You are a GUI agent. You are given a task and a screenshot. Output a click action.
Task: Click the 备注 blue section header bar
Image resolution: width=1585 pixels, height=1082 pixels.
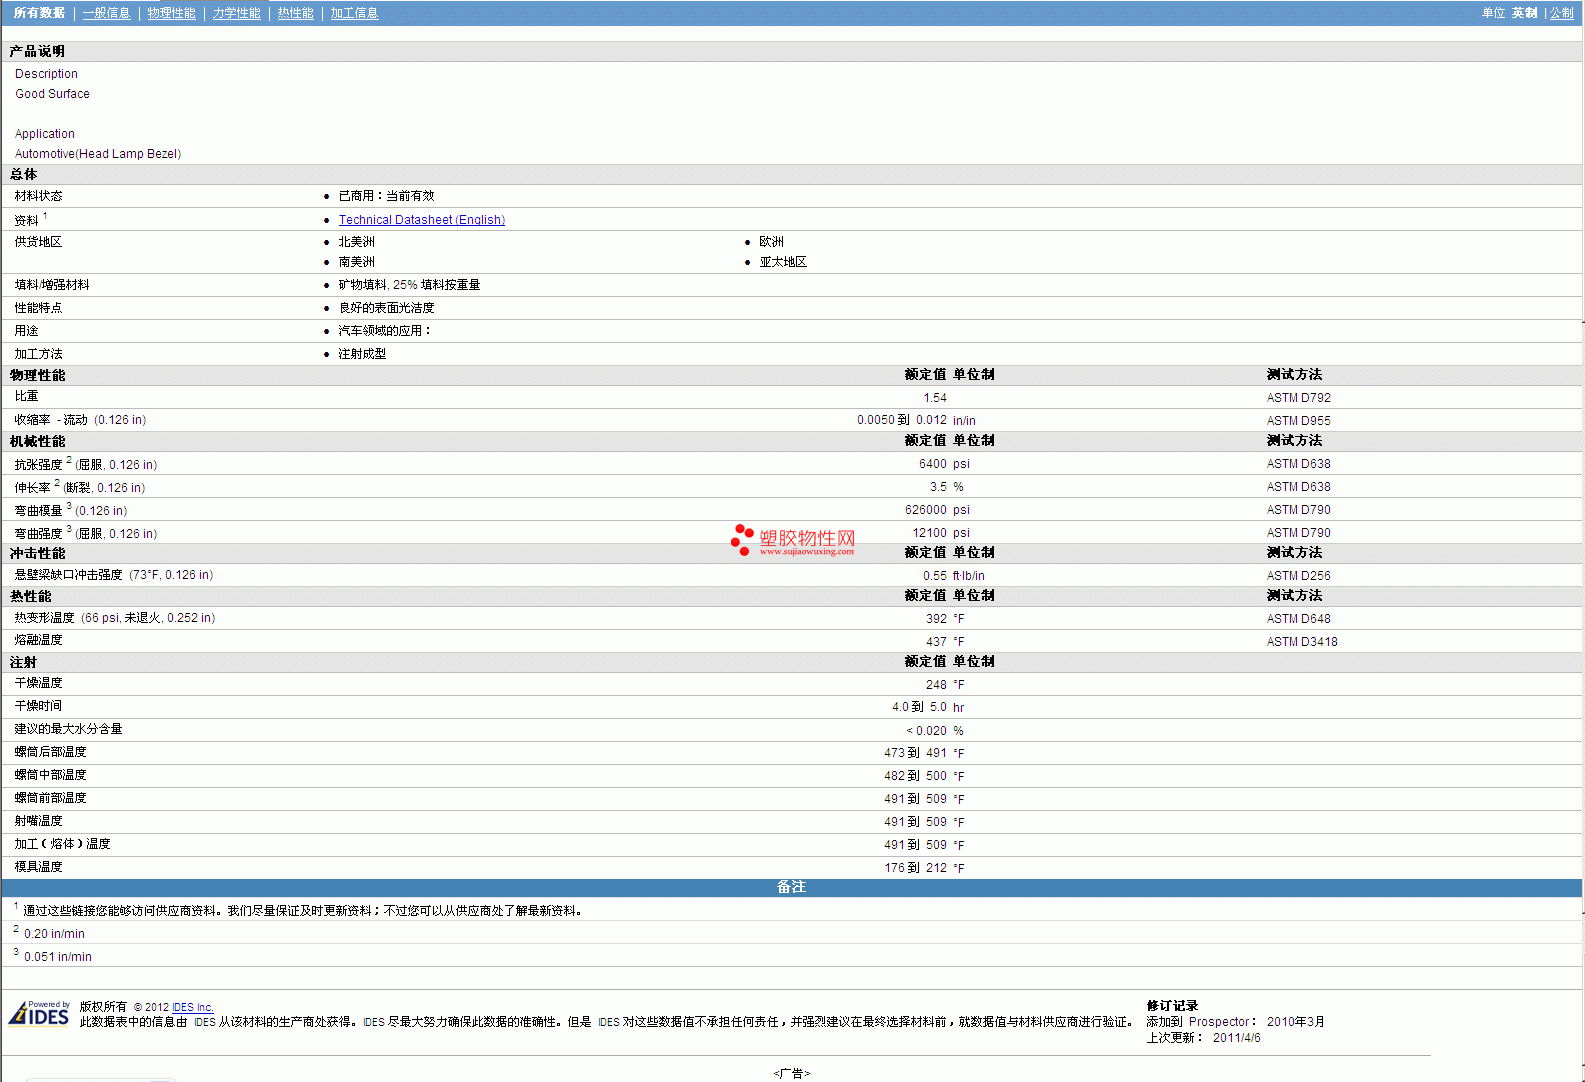click(x=791, y=887)
